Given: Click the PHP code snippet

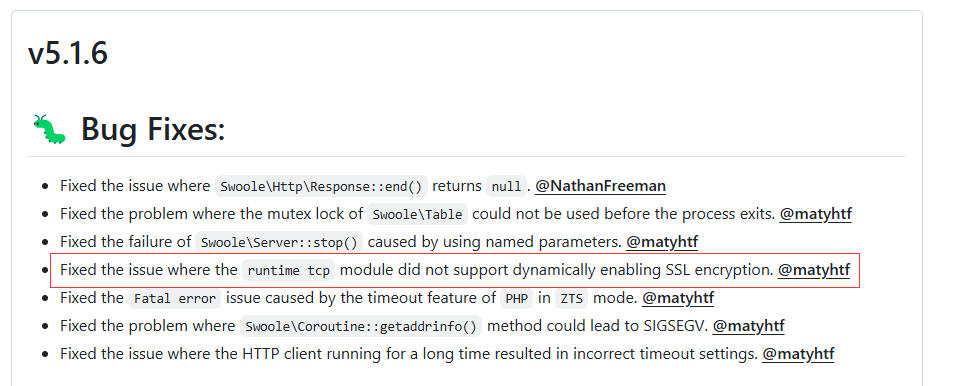Looking at the screenshot, I should [517, 298].
